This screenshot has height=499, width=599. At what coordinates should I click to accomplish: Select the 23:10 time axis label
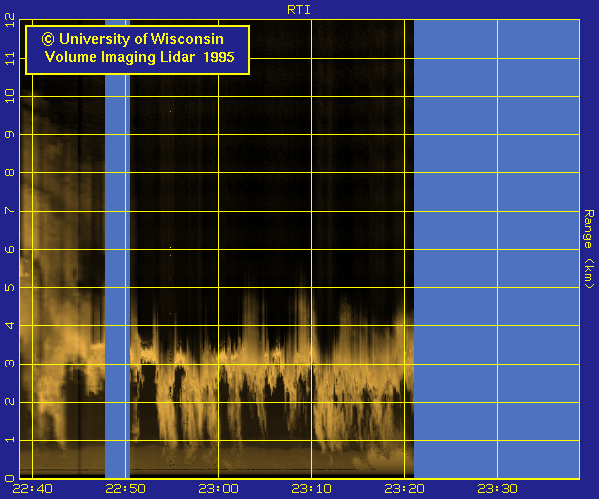pos(311,489)
